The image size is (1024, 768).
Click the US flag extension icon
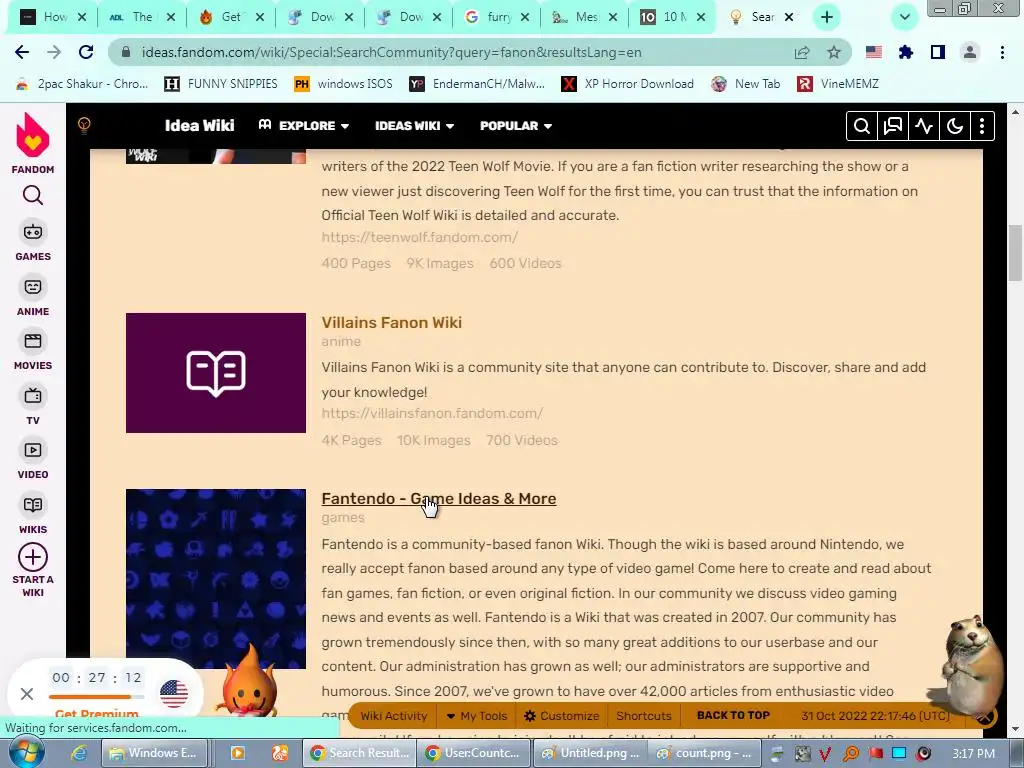click(874, 52)
